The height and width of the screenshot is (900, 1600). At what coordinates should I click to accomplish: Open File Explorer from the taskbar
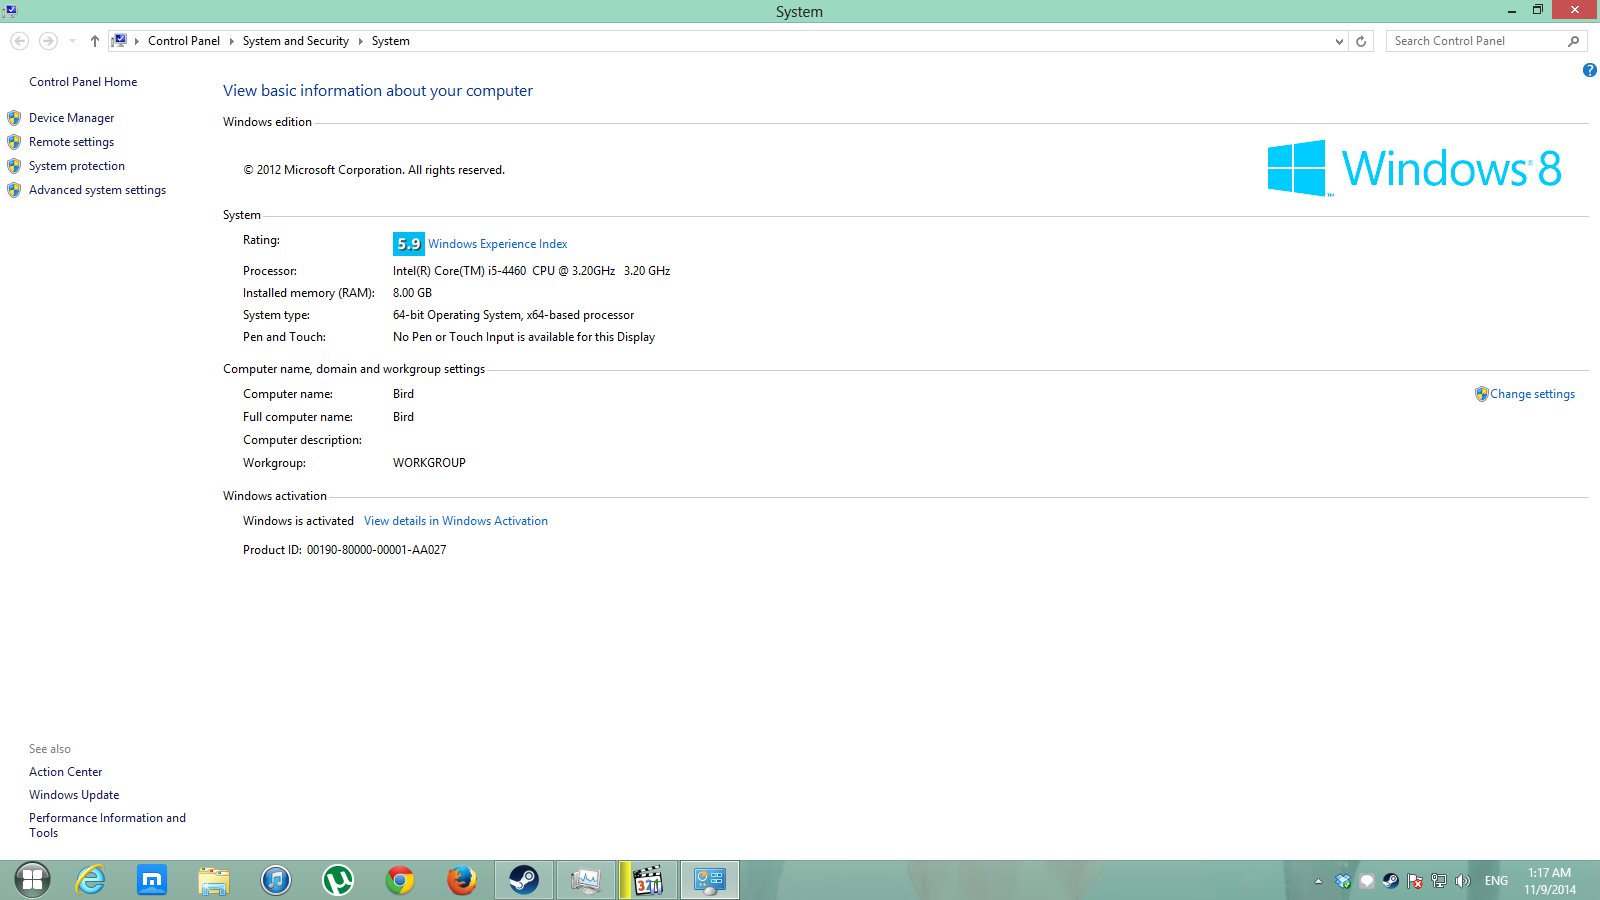click(213, 880)
